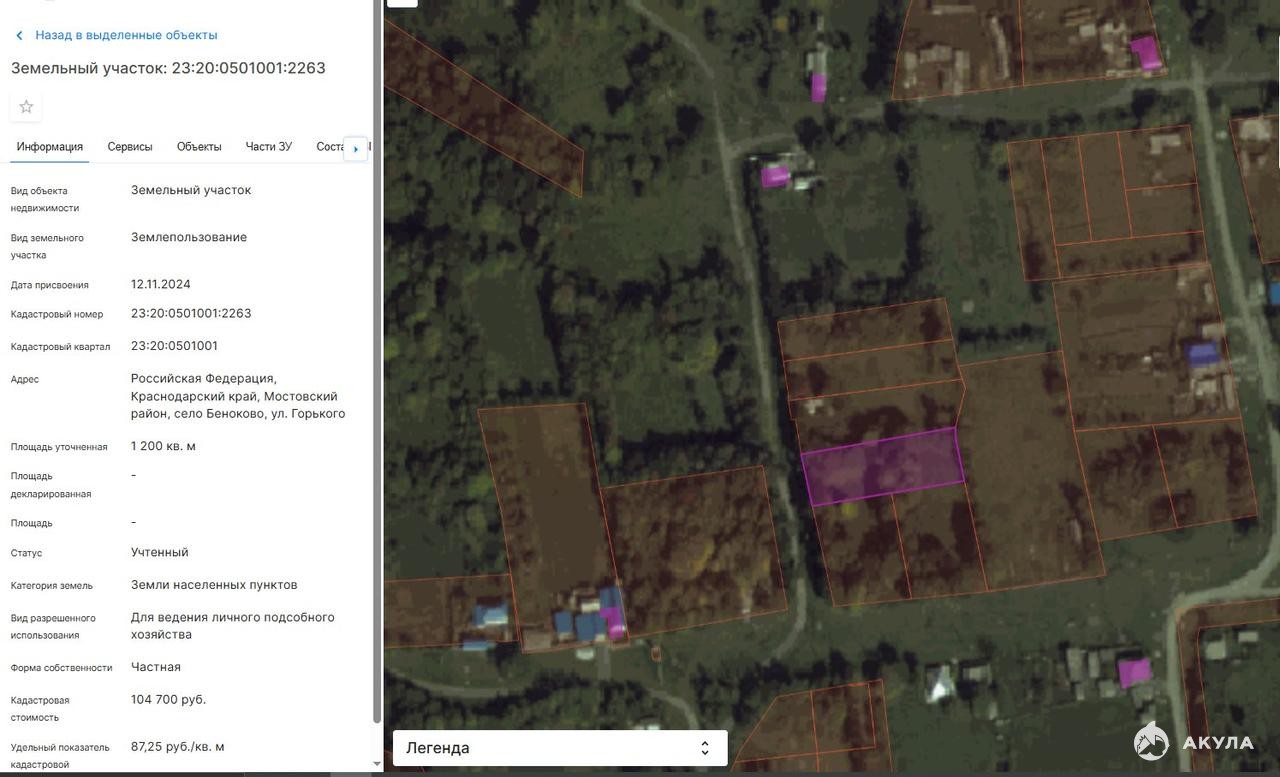Go back via Назад в выделенные объекты
This screenshot has width=1280, height=777.
126,35
